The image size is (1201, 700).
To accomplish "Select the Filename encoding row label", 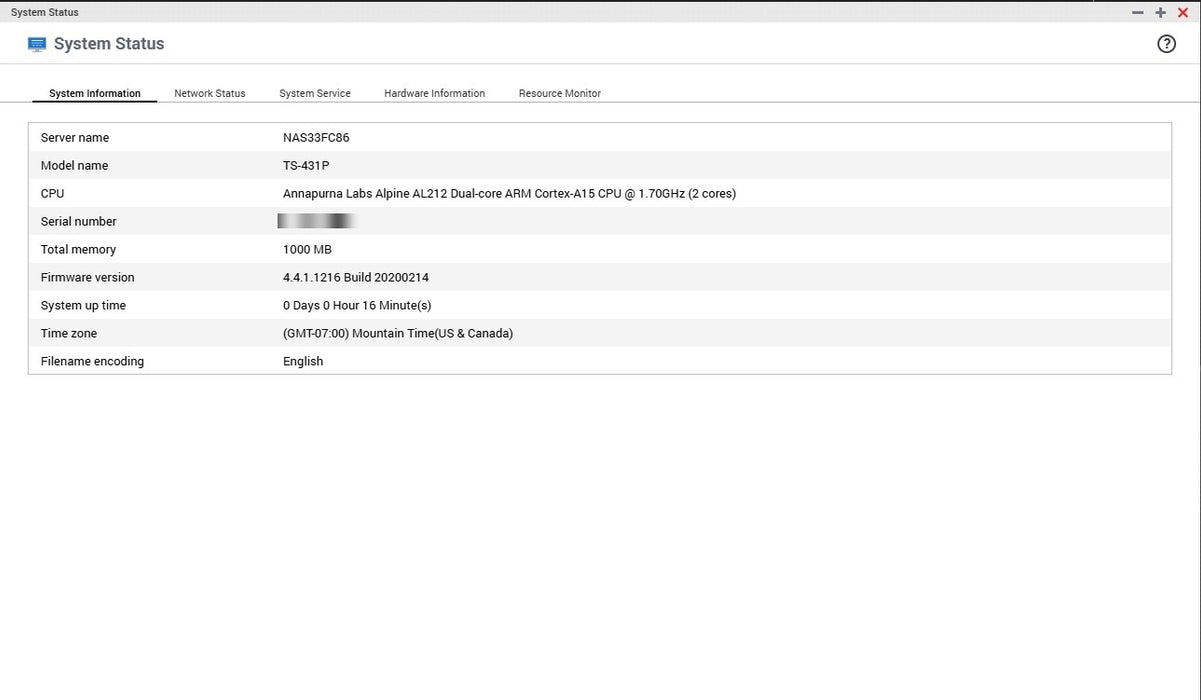I will 92,362.
